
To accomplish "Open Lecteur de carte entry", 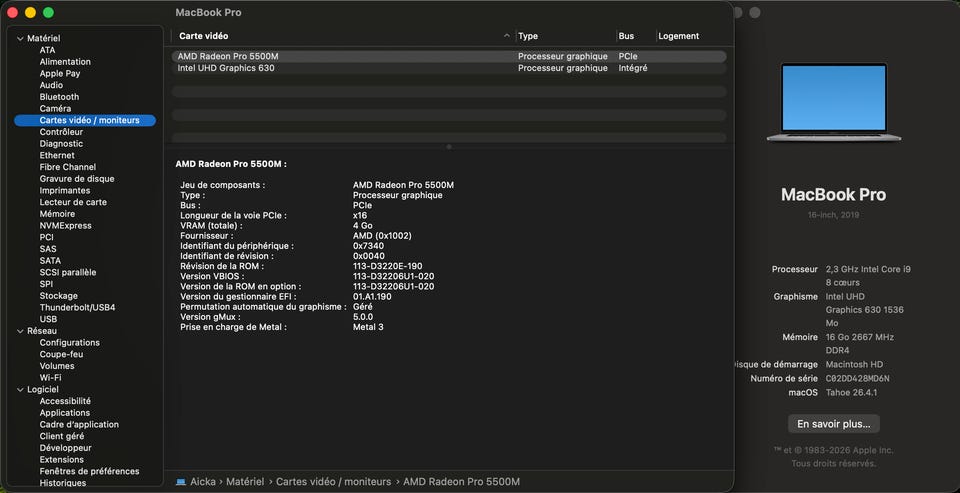I will 73,202.
